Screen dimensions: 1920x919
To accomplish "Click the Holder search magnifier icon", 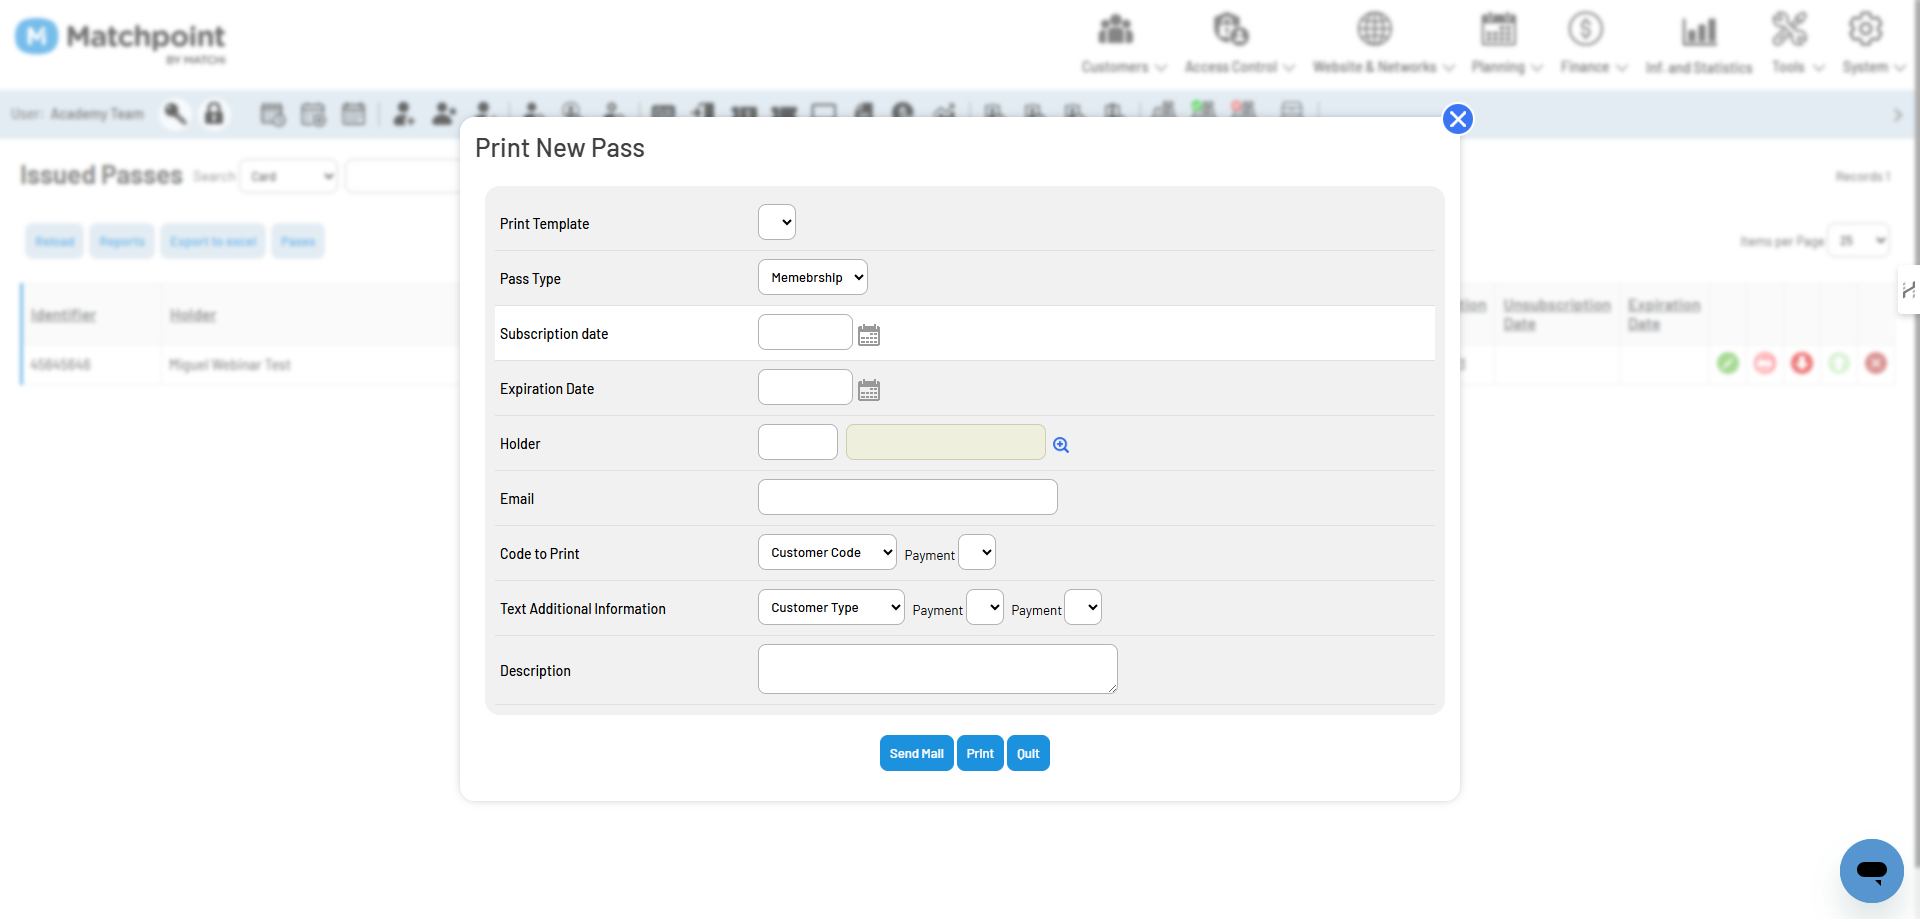I will (1061, 444).
